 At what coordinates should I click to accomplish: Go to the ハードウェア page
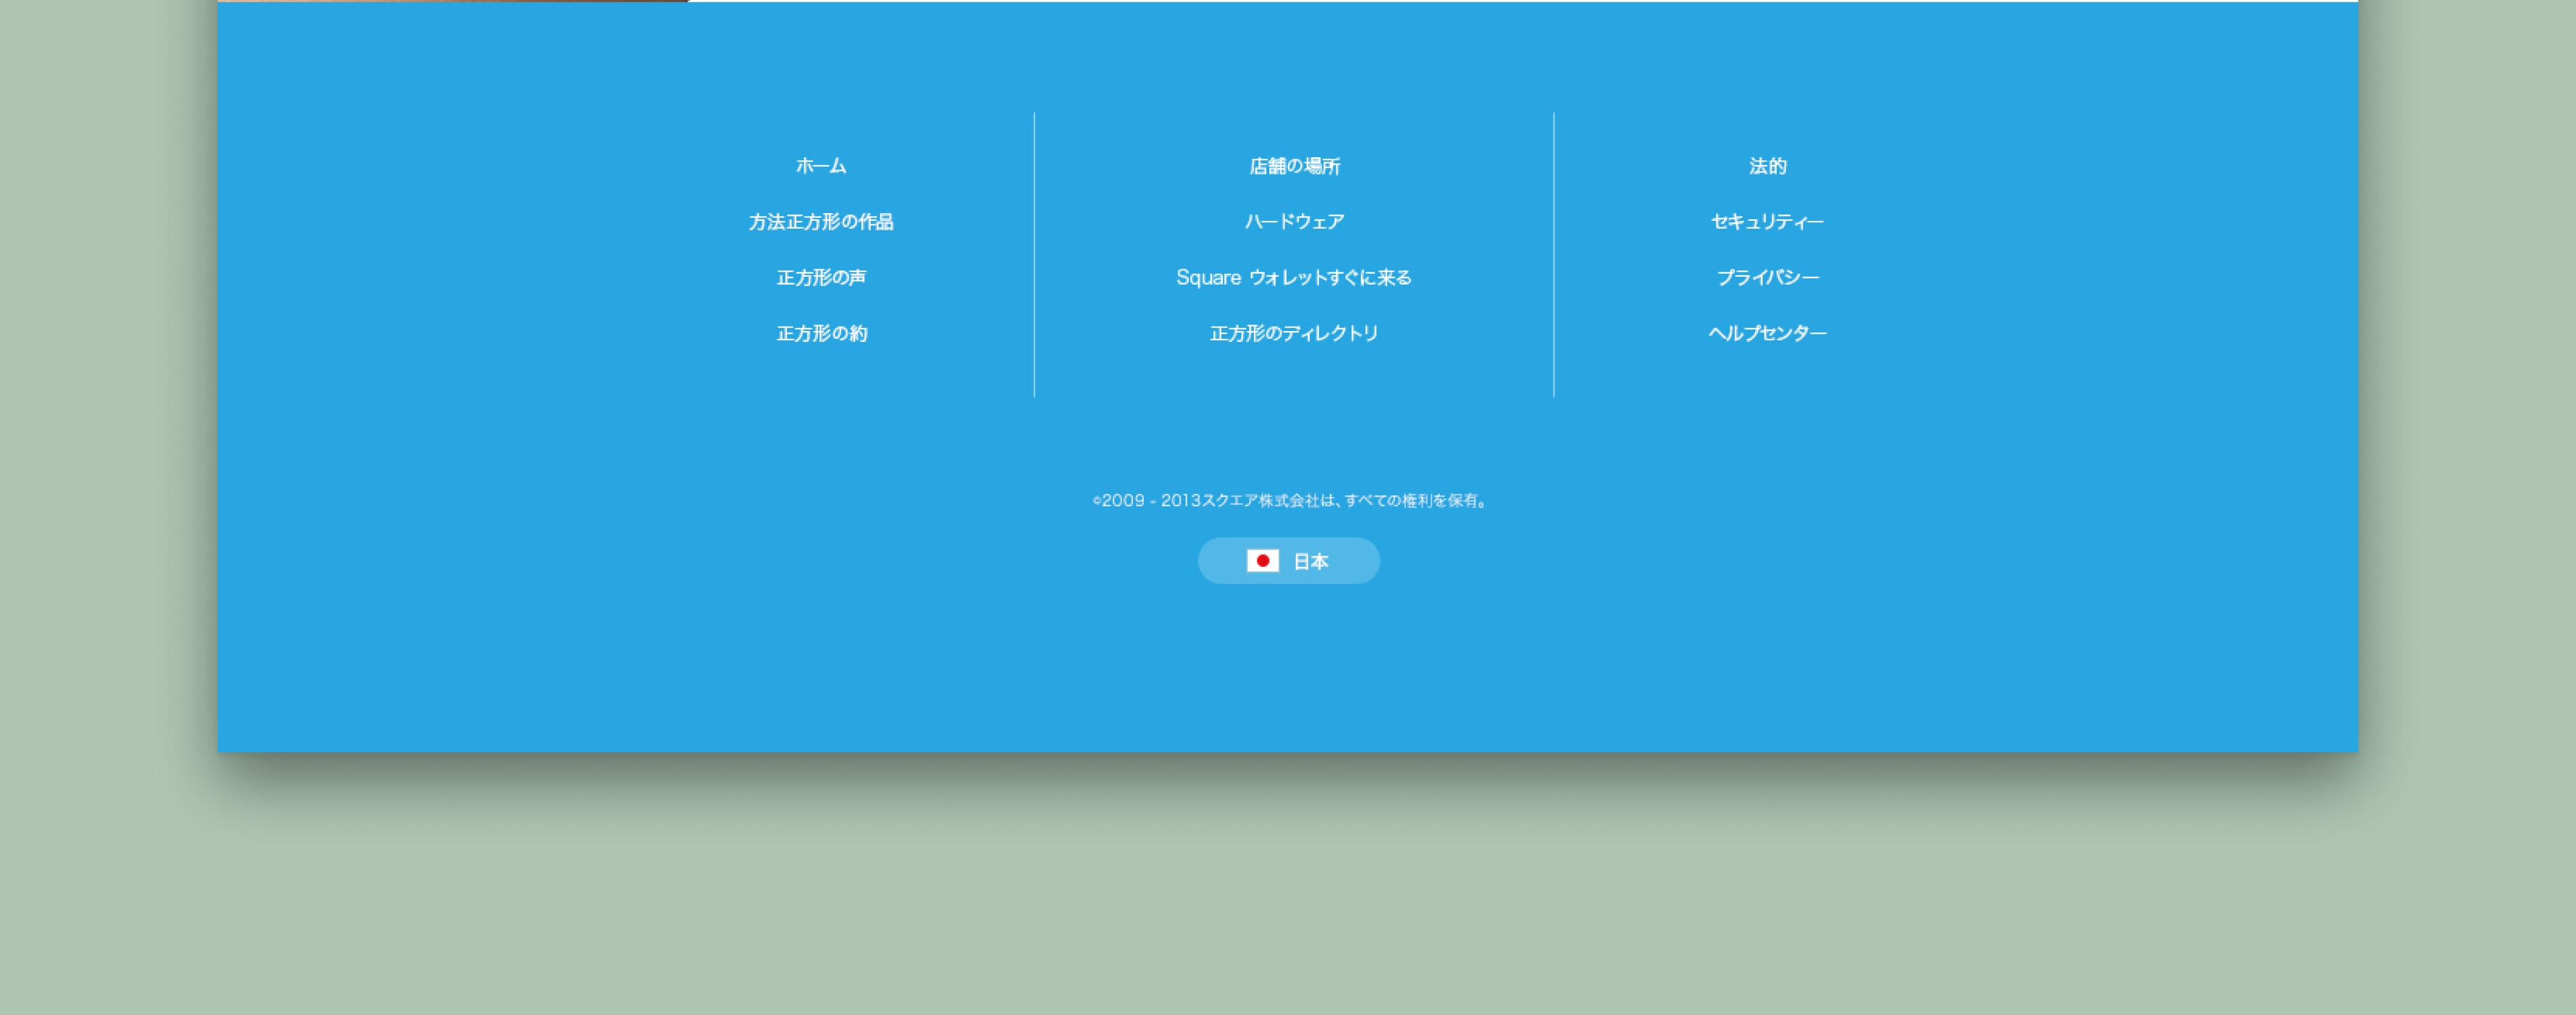1294,222
